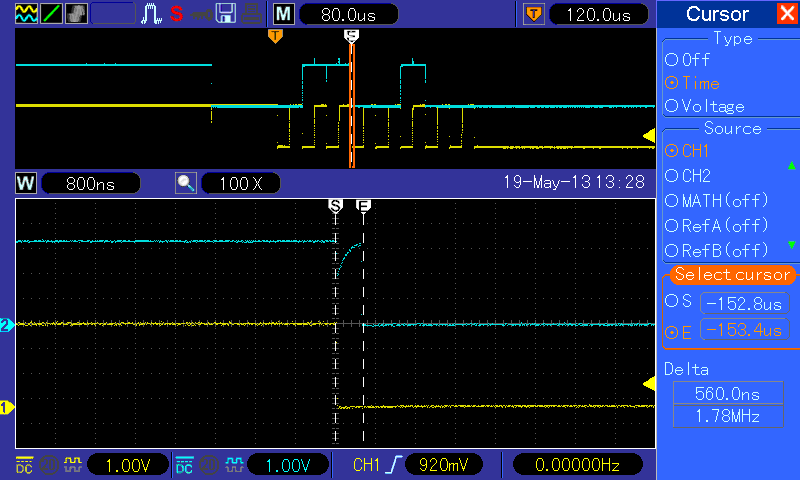Click the orange trigger T icon
This screenshot has height=480, width=800.
(534, 14)
